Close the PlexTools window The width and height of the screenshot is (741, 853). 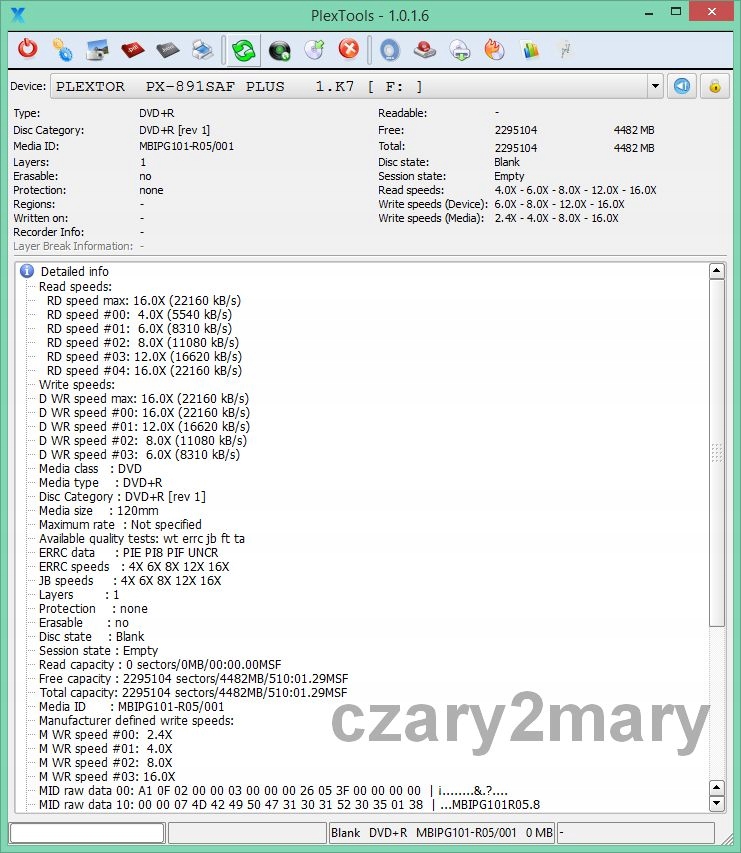pos(711,14)
